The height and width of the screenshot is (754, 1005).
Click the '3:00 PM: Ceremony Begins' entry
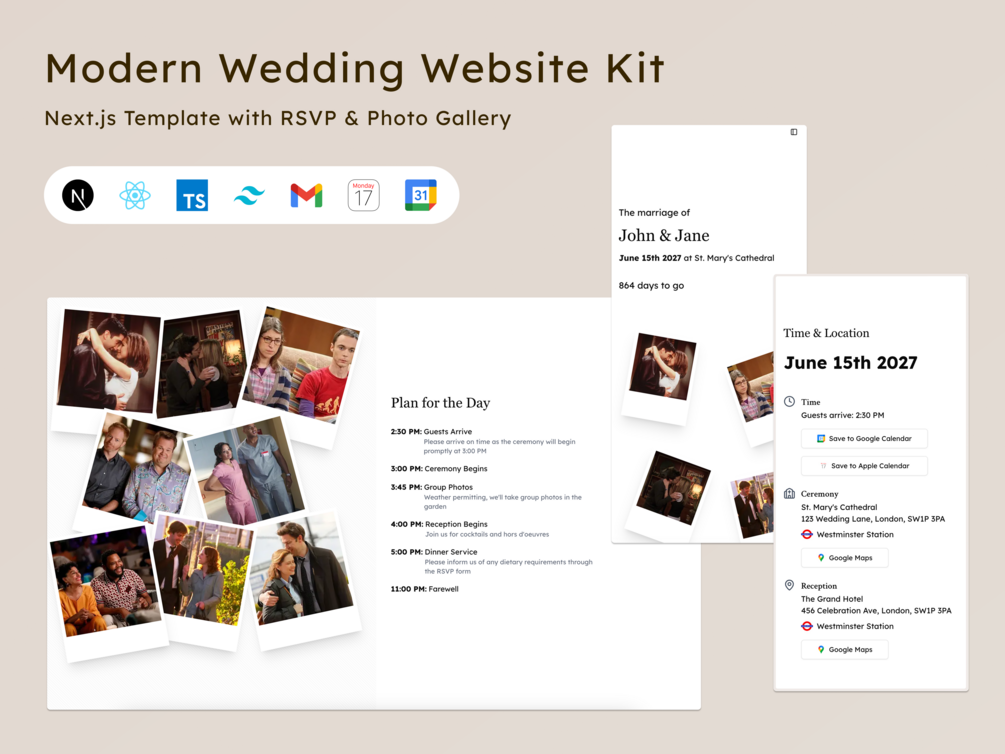tap(439, 469)
